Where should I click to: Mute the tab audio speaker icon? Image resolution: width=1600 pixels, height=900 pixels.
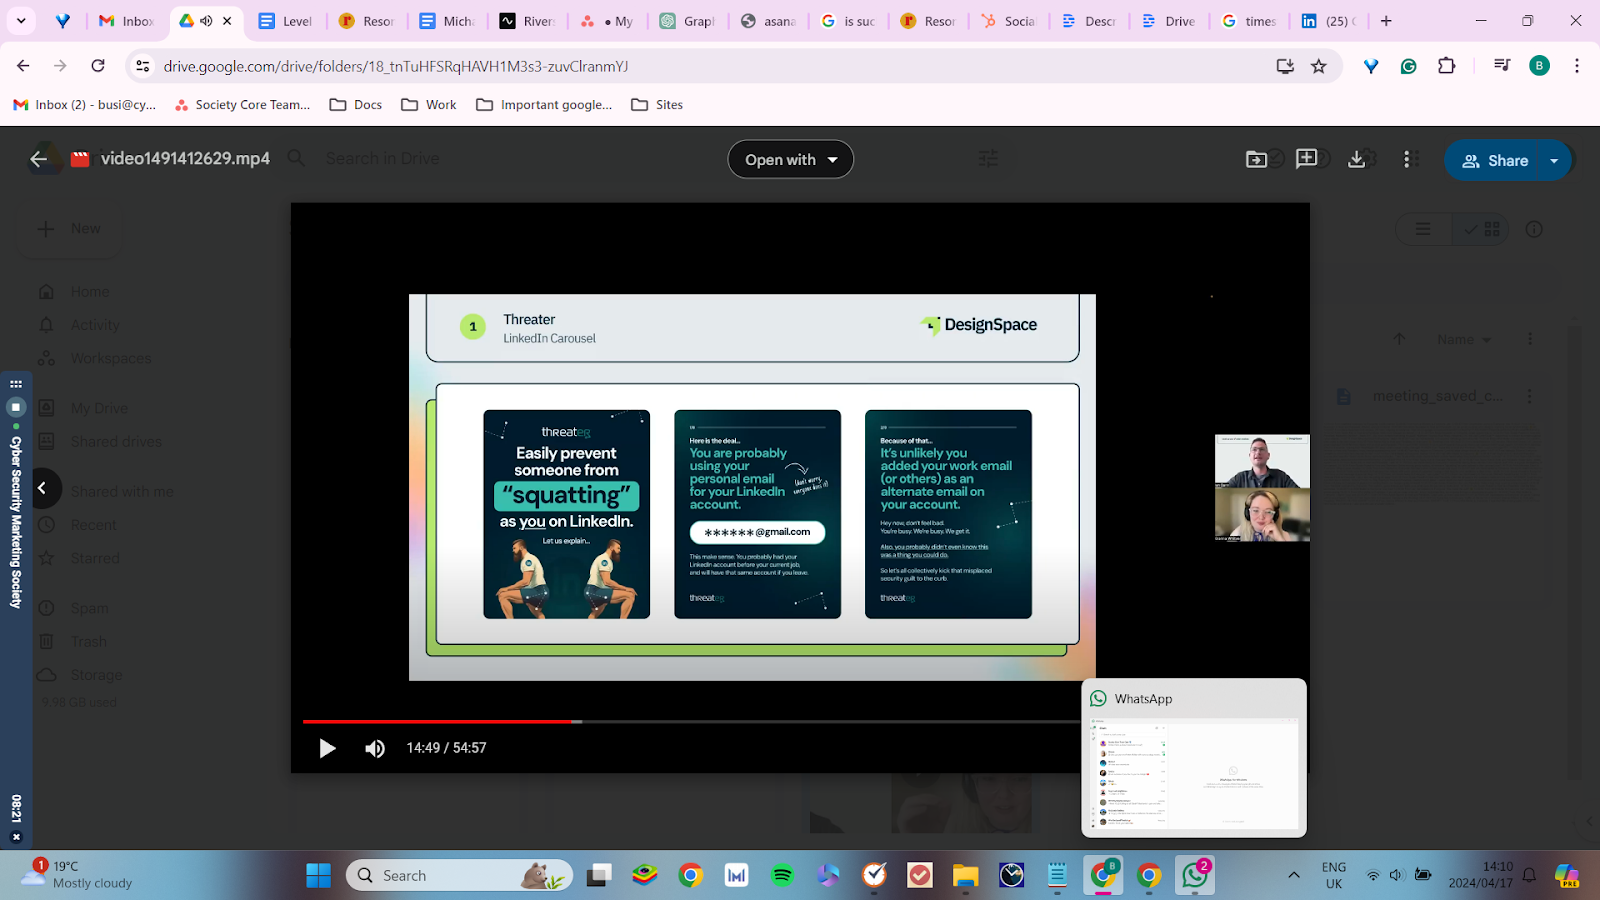point(206,21)
